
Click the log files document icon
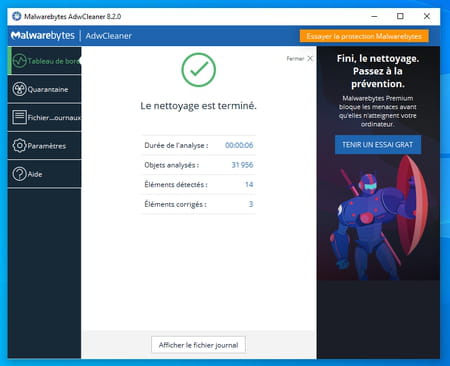pyautogui.click(x=20, y=117)
